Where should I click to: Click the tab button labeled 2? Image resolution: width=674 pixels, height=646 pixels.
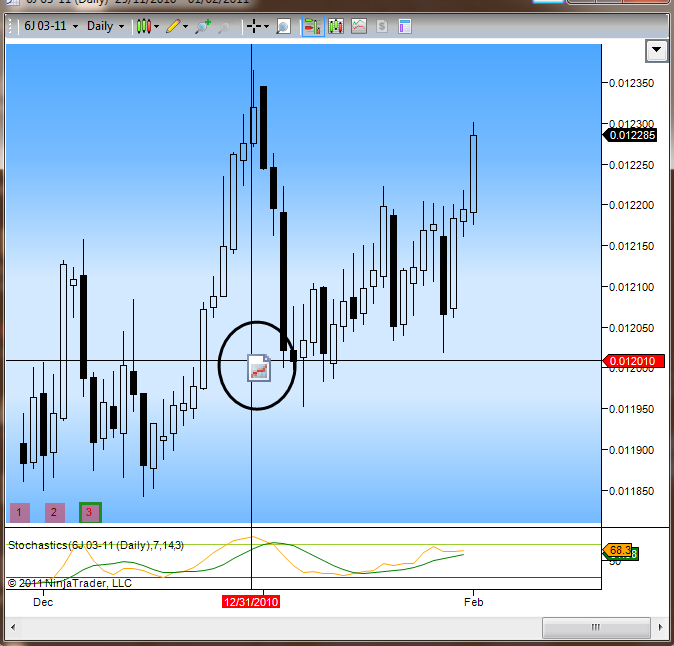coord(55,512)
